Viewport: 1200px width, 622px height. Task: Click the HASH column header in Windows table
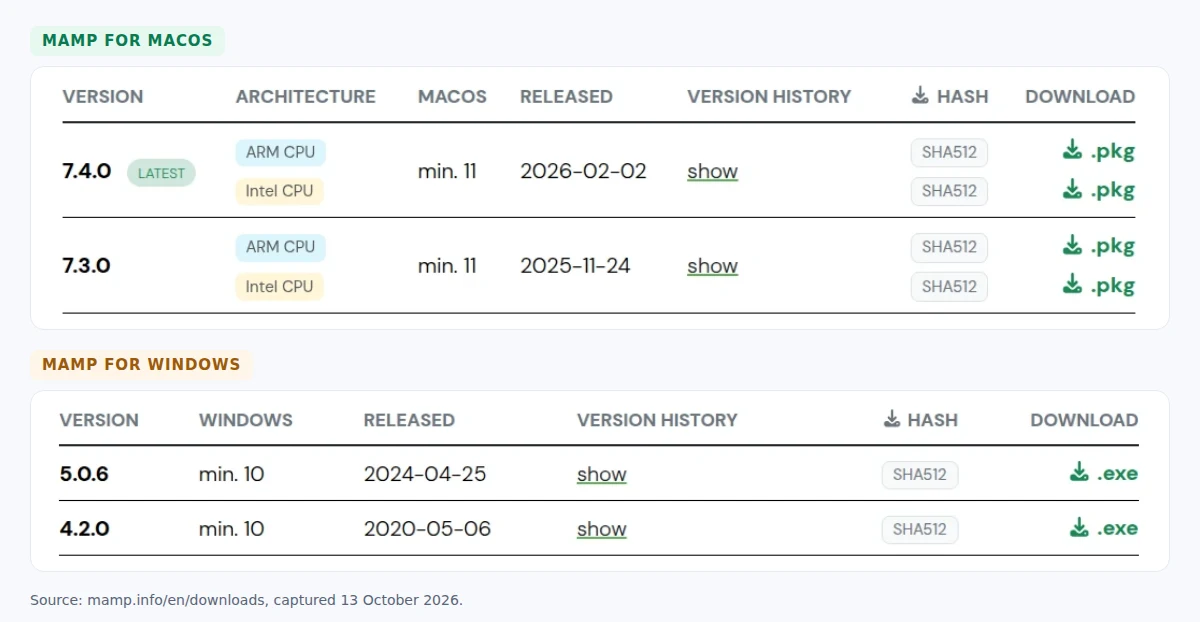click(x=921, y=420)
